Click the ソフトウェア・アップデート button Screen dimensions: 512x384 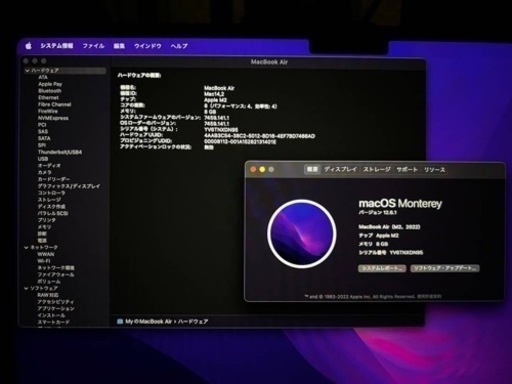point(445,268)
